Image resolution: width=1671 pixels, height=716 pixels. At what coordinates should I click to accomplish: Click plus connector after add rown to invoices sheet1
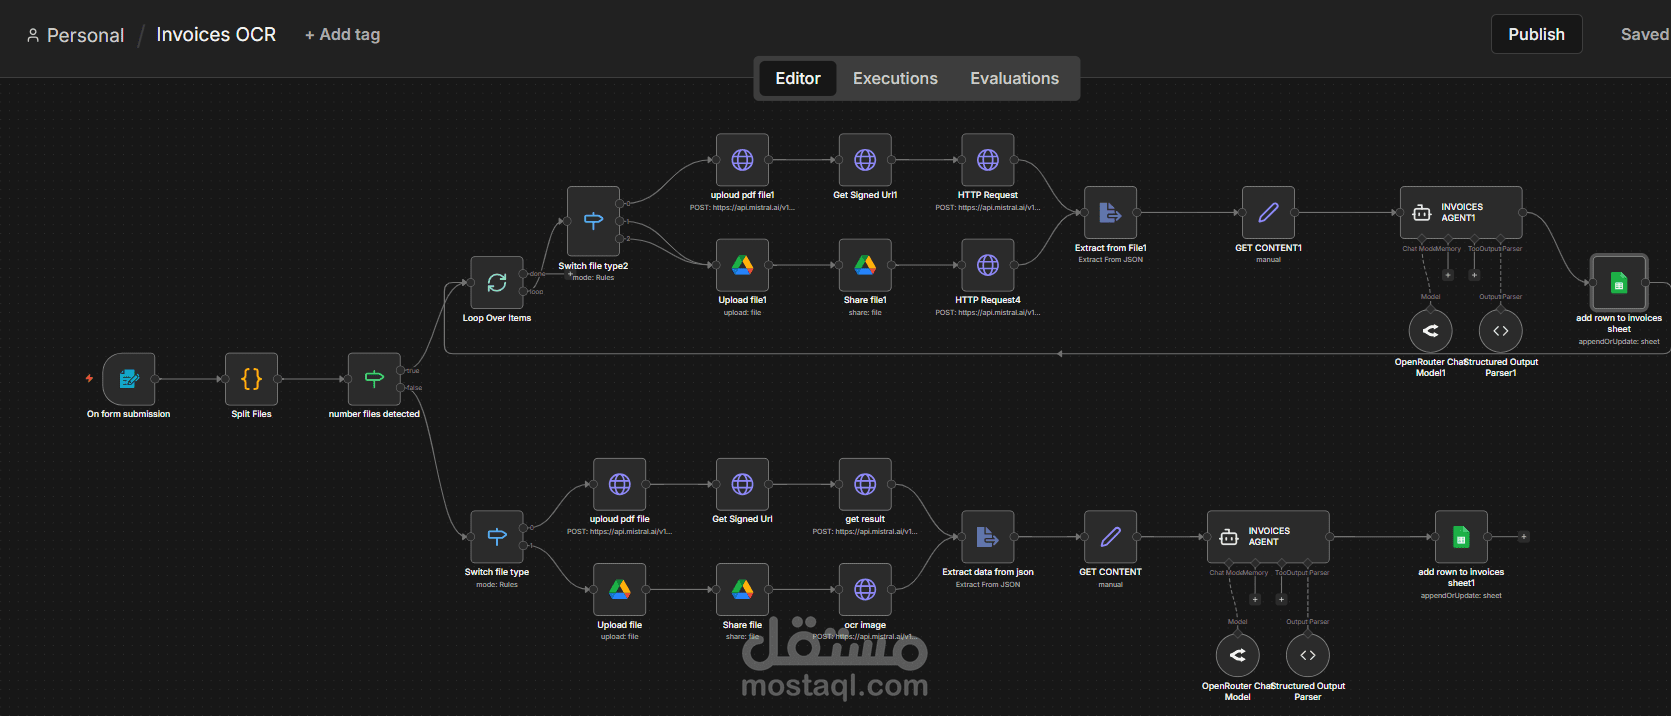[1524, 537]
